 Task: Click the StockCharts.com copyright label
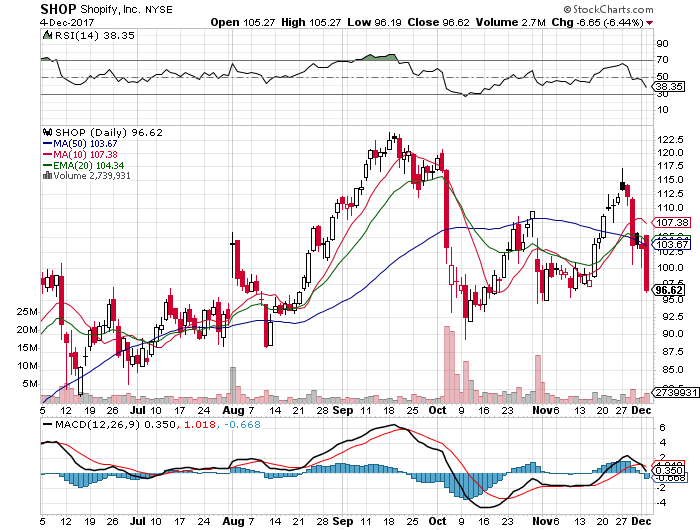click(608, 9)
